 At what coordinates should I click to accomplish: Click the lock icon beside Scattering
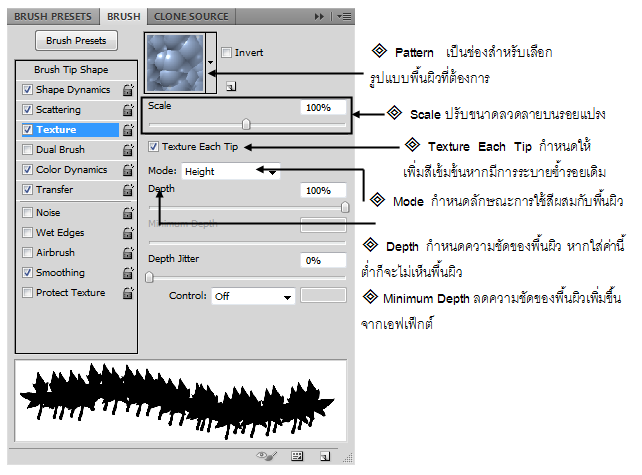[128, 110]
